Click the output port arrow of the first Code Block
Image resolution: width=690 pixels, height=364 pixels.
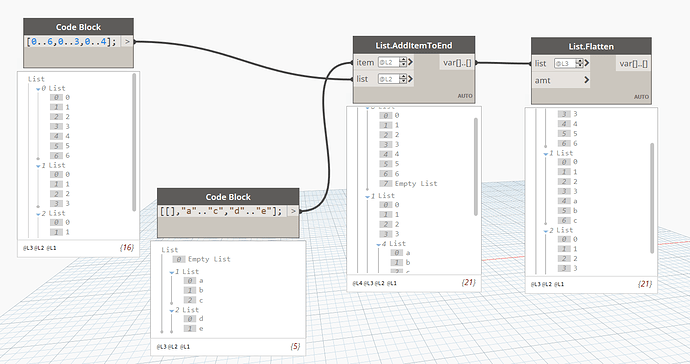(127, 42)
